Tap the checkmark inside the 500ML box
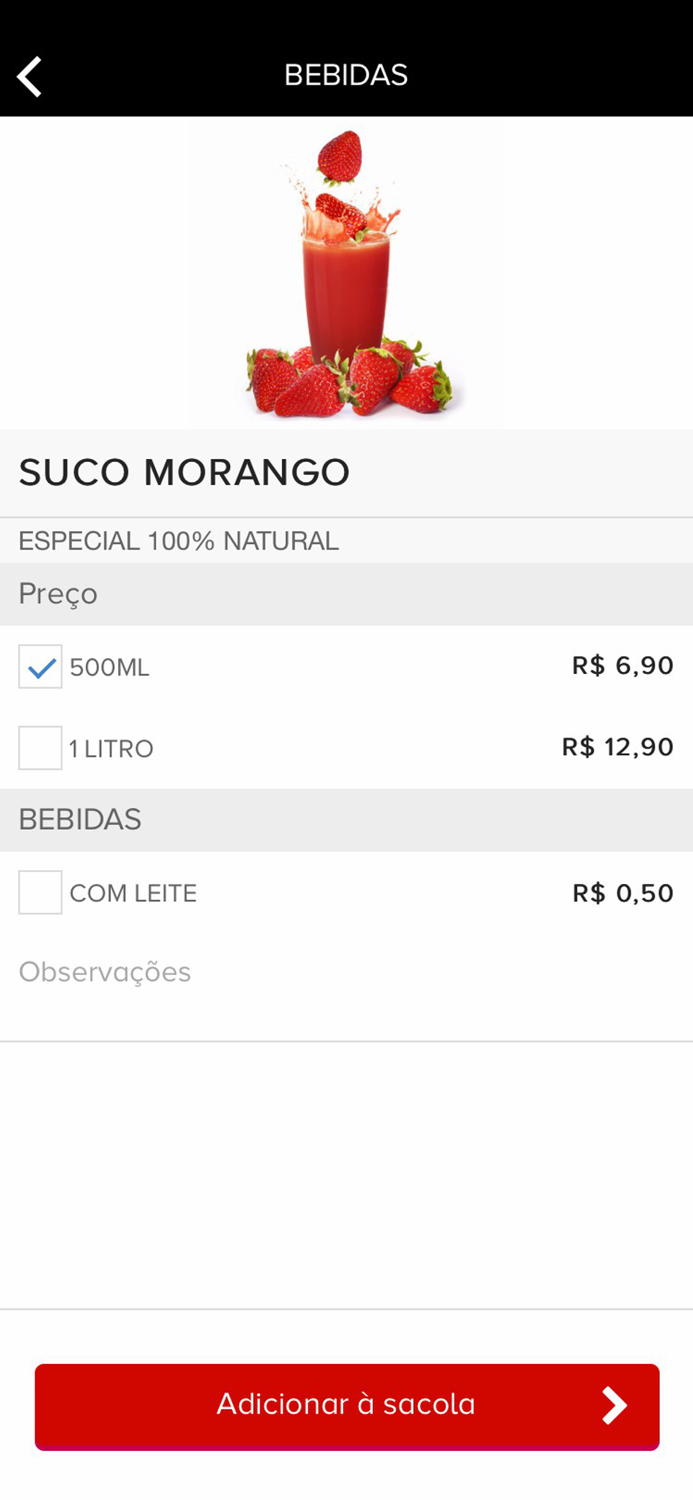Image resolution: width=693 pixels, height=1500 pixels. (40, 666)
